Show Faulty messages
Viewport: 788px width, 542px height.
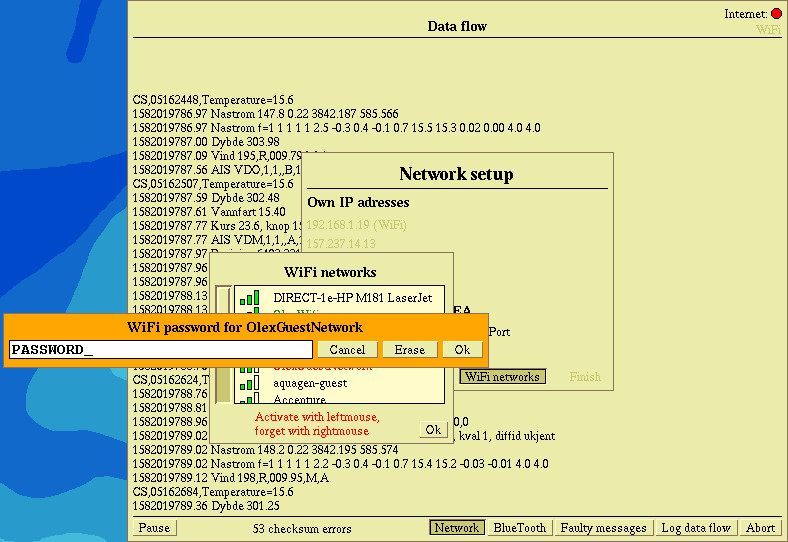pos(603,528)
